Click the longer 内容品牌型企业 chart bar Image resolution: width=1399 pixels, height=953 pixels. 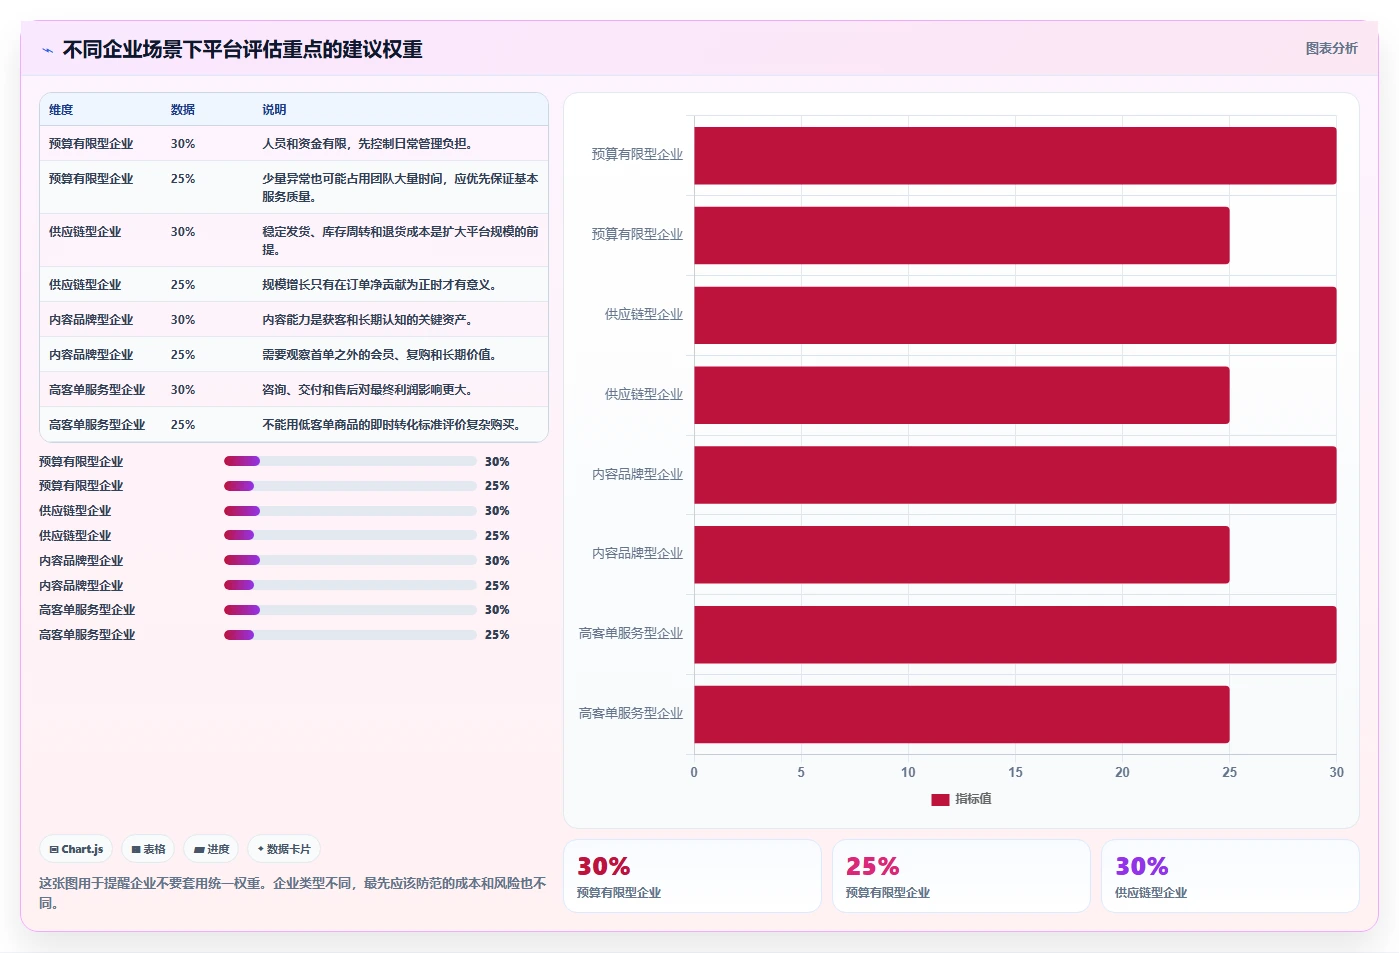tap(1015, 475)
